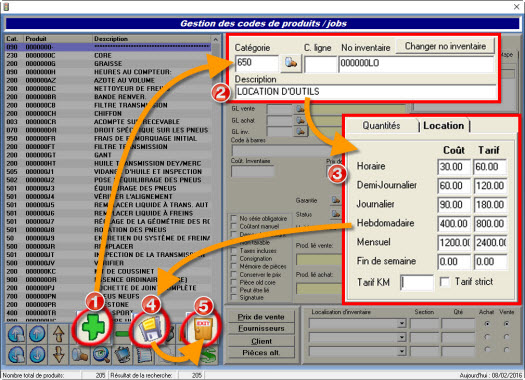The width and height of the screenshot is (525, 380).
Task: Click the Horaire Coût field 30.00
Action: 454,167
